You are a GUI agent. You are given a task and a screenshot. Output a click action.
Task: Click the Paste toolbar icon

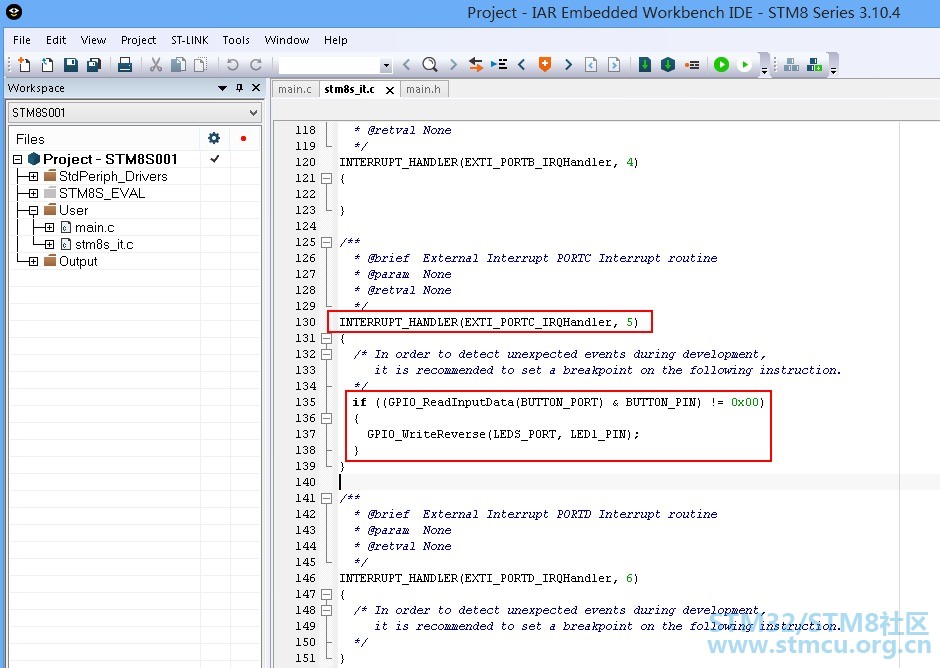(x=201, y=64)
